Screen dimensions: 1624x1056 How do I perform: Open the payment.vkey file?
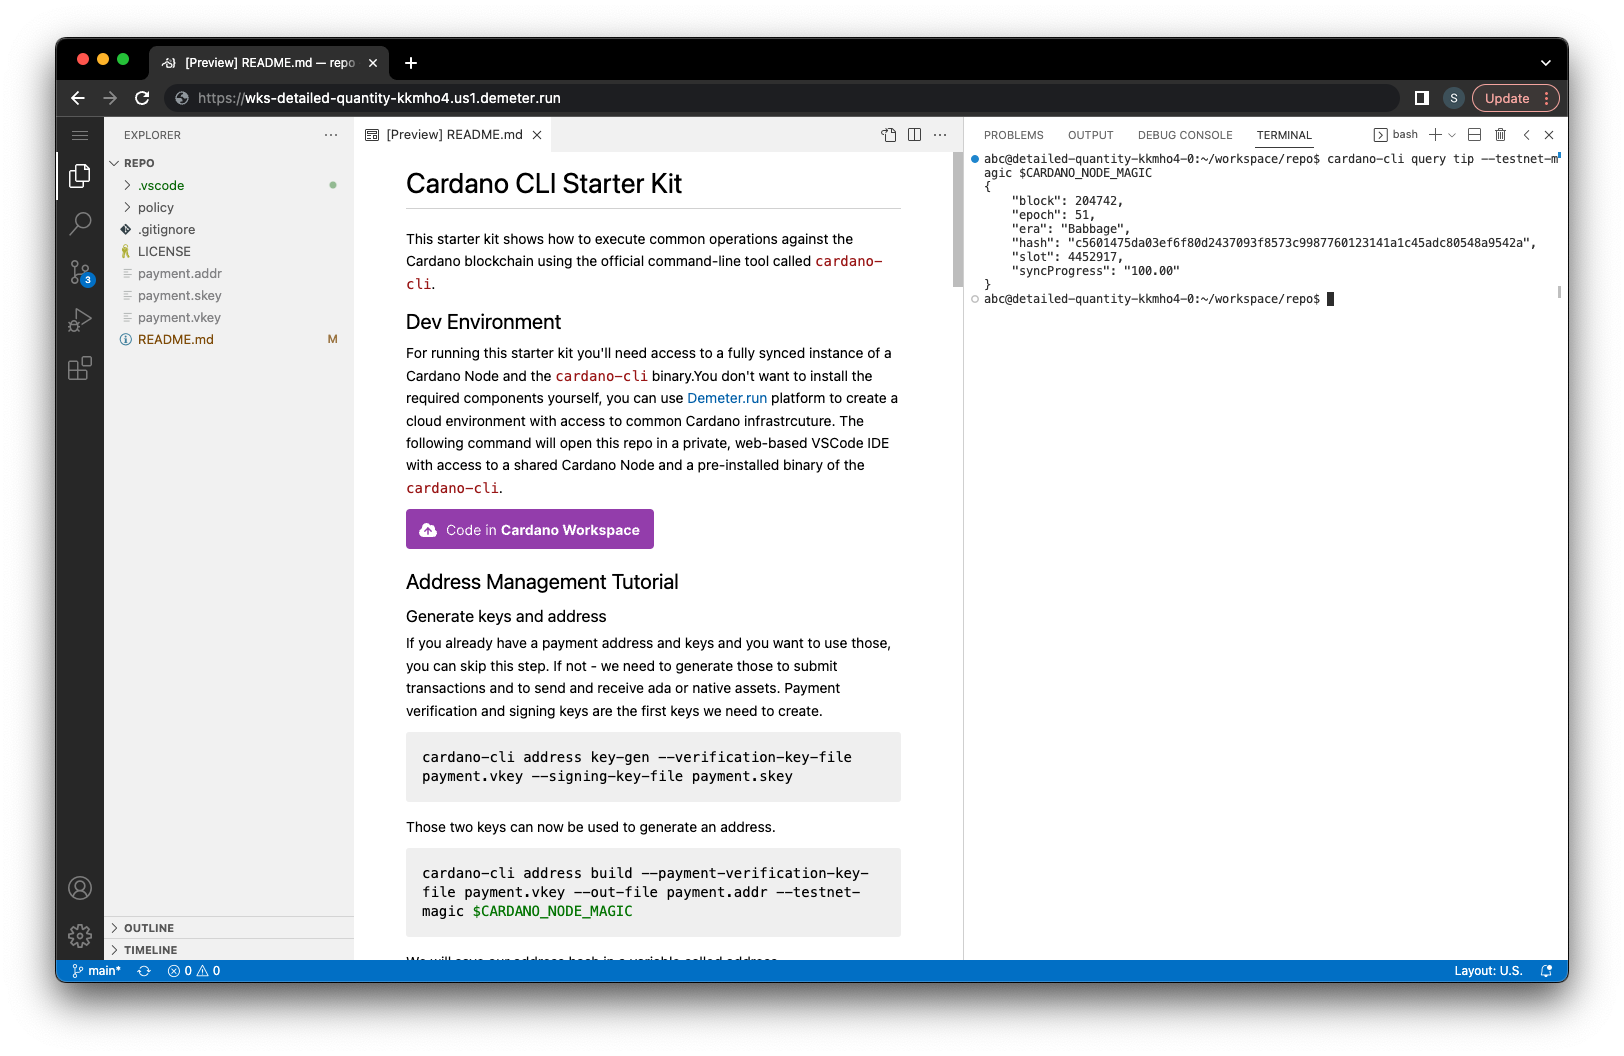tap(229, 317)
